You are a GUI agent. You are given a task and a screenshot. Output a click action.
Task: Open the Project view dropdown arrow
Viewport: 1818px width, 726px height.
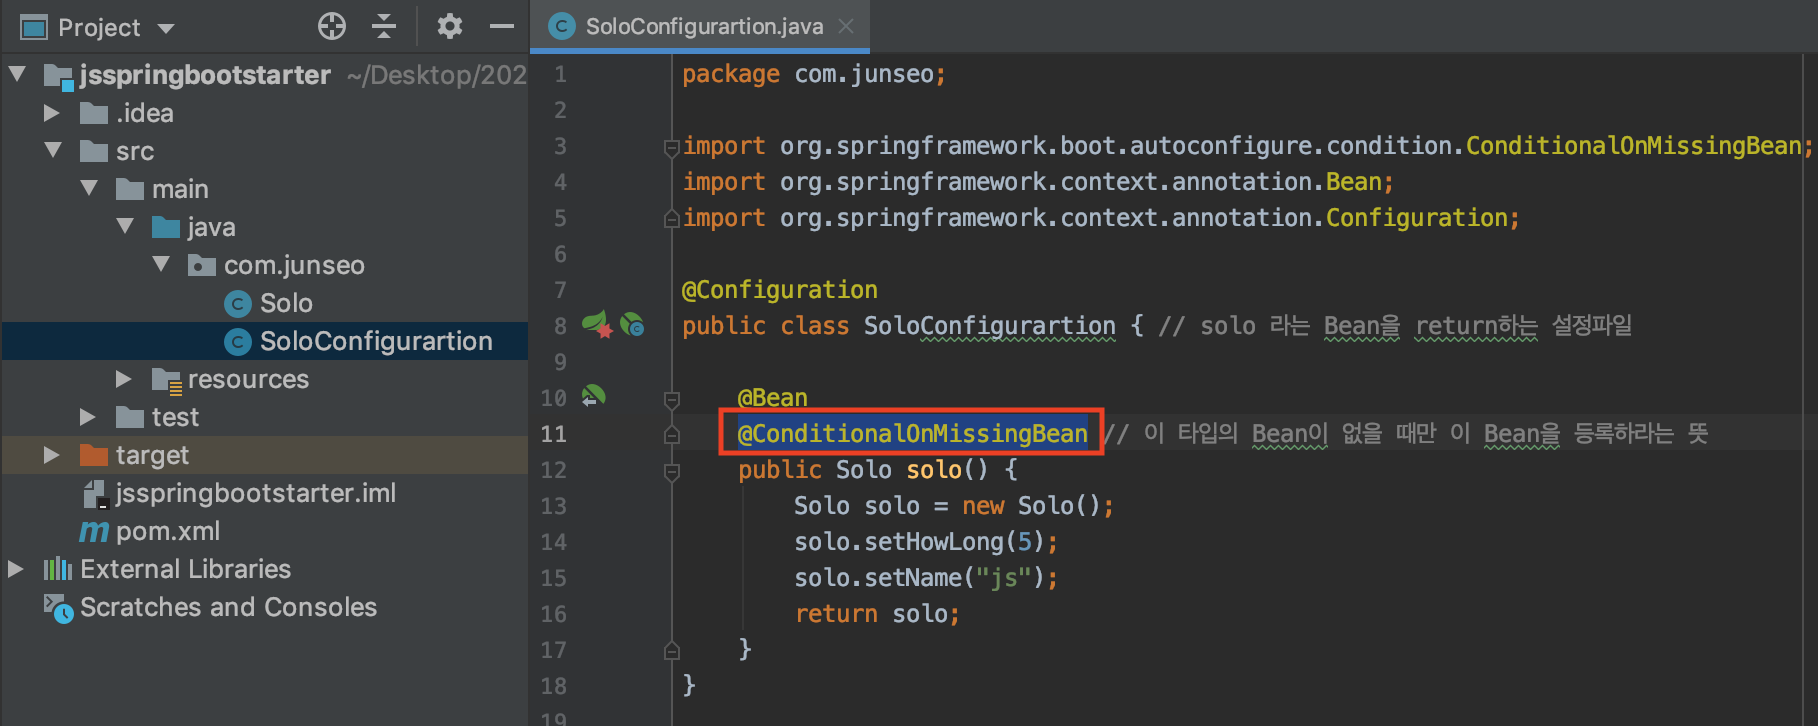tap(166, 28)
